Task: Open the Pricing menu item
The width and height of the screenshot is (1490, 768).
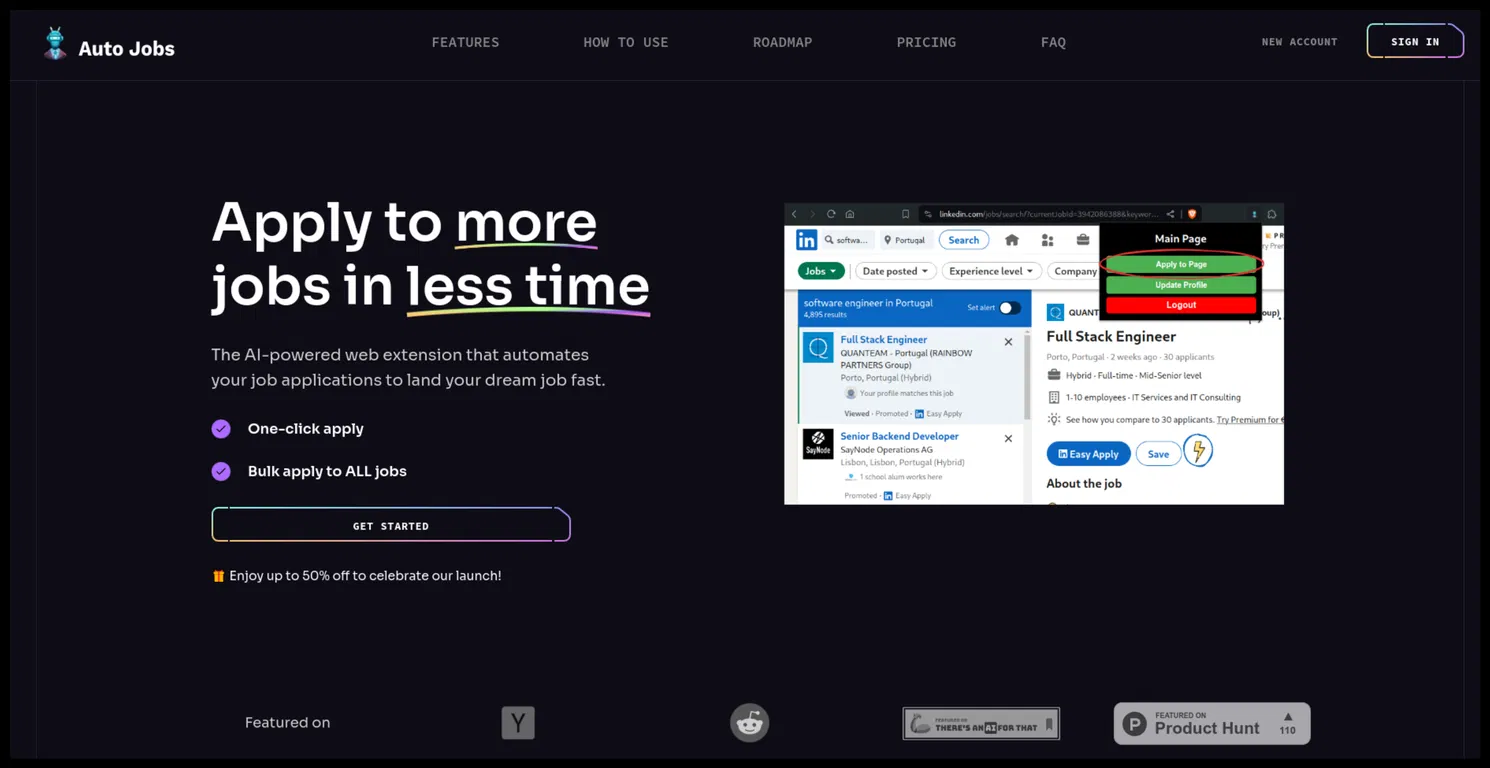Action: tap(926, 42)
